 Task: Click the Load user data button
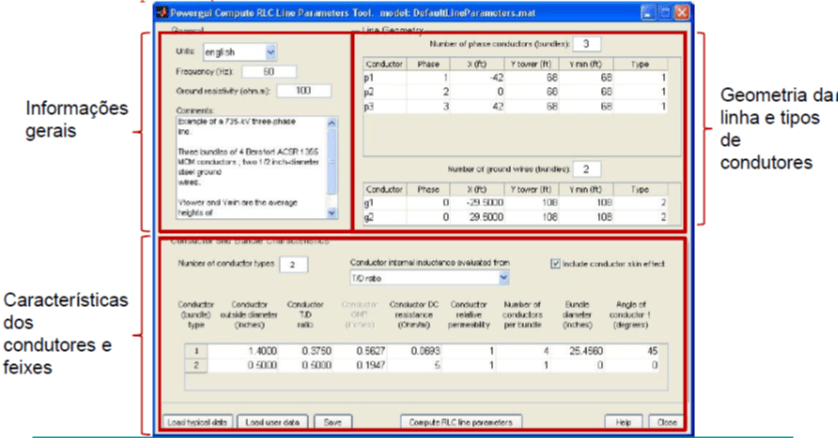point(274,421)
